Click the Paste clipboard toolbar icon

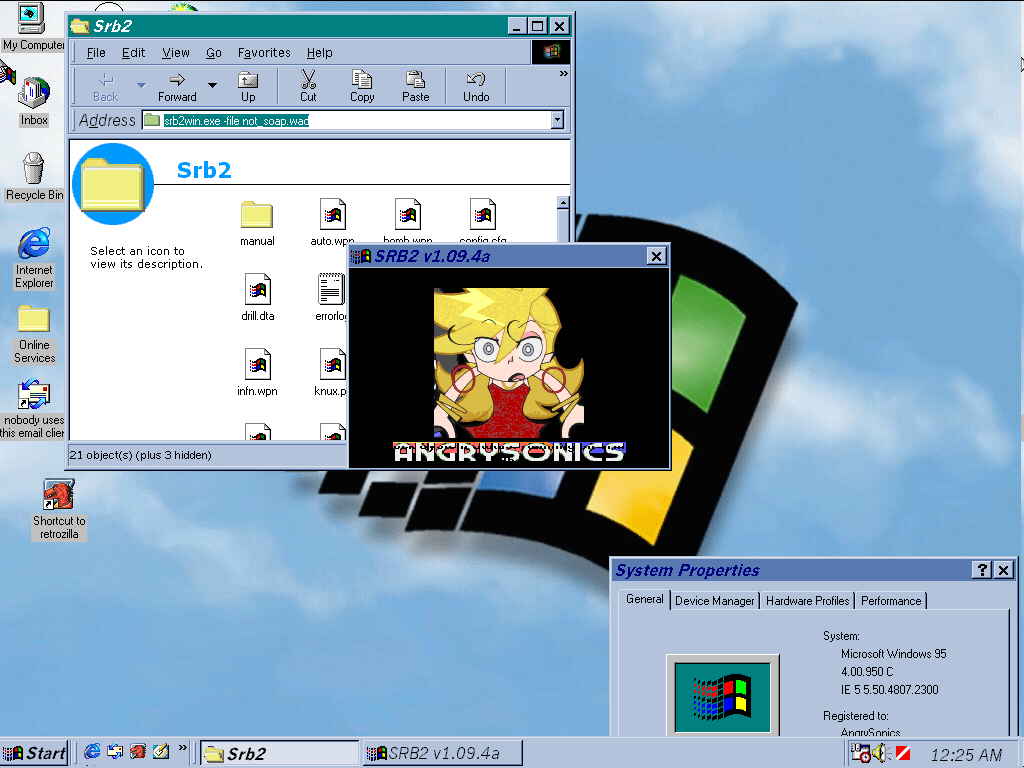click(415, 87)
